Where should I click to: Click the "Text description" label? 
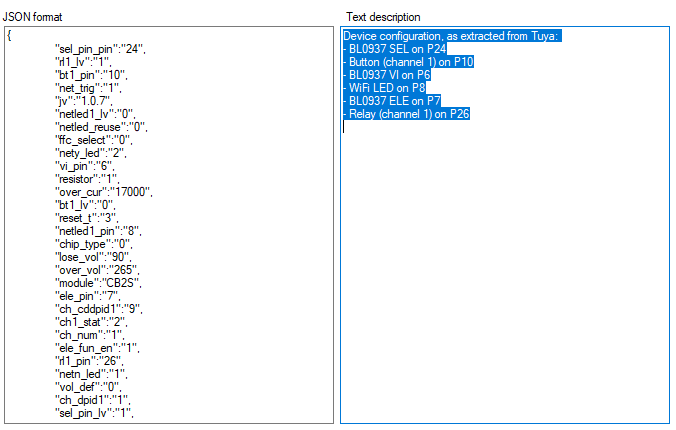pyautogui.click(x=383, y=17)
